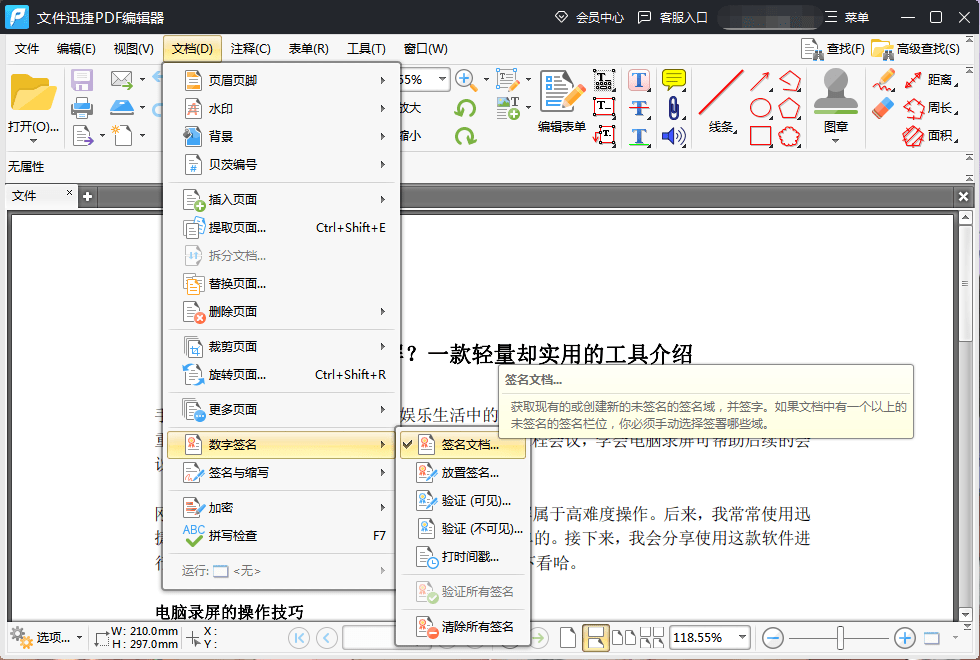Screen dimensions: 980x660
Task: Select the eraser tool
Action: [x=883, y=109]
